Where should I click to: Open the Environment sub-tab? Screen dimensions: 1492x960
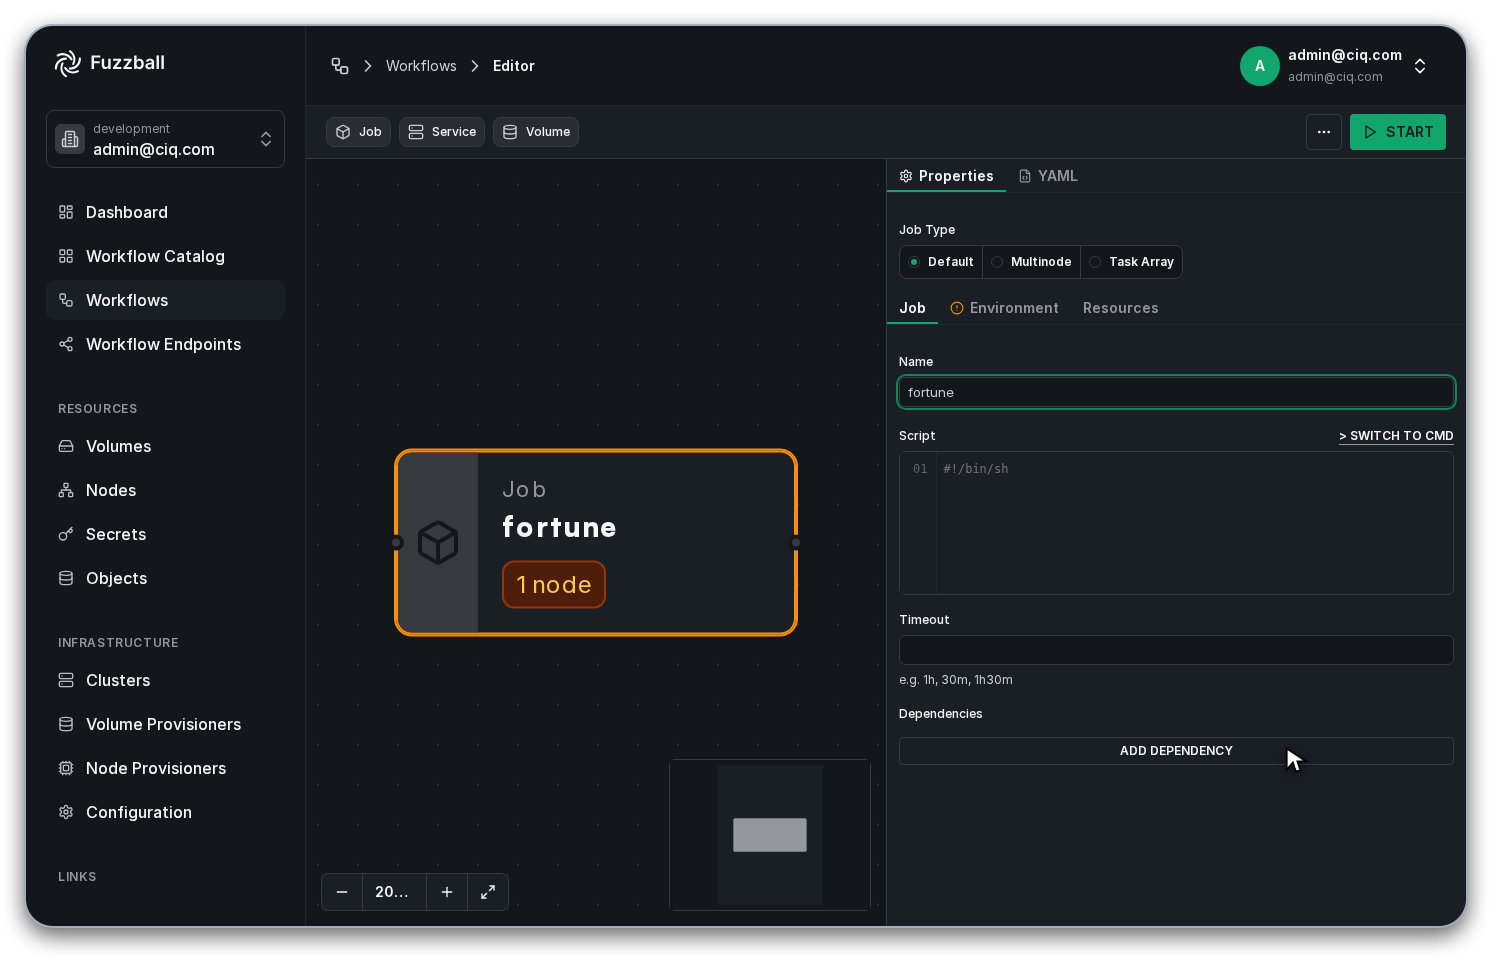pyautogui.click(x=1004, y=308)
